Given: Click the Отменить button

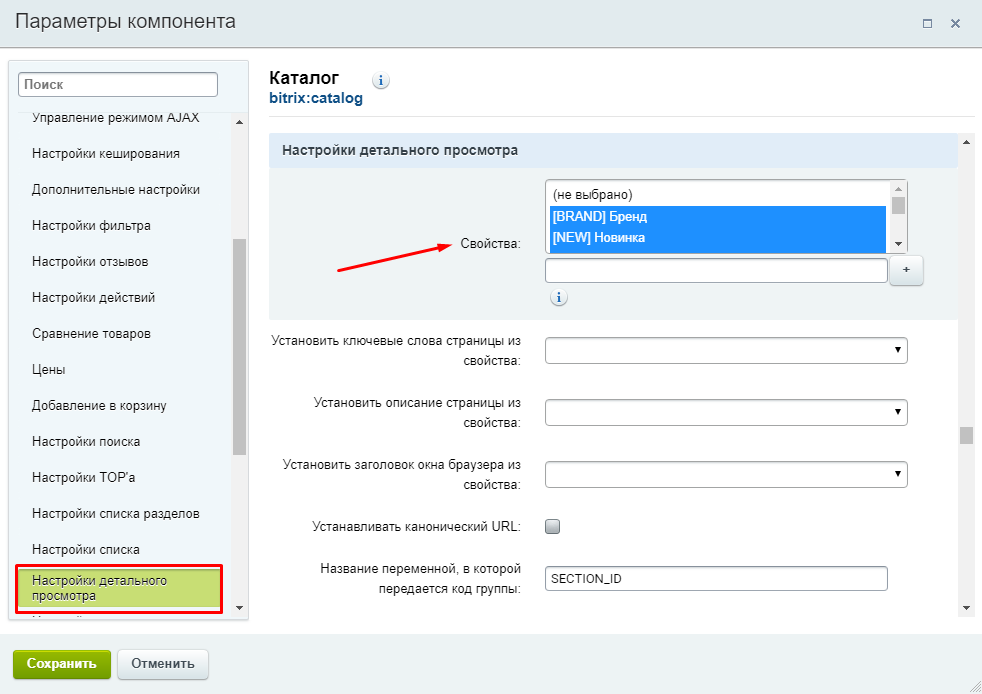Looking at the screenshot, I should [x=163, y=664].
